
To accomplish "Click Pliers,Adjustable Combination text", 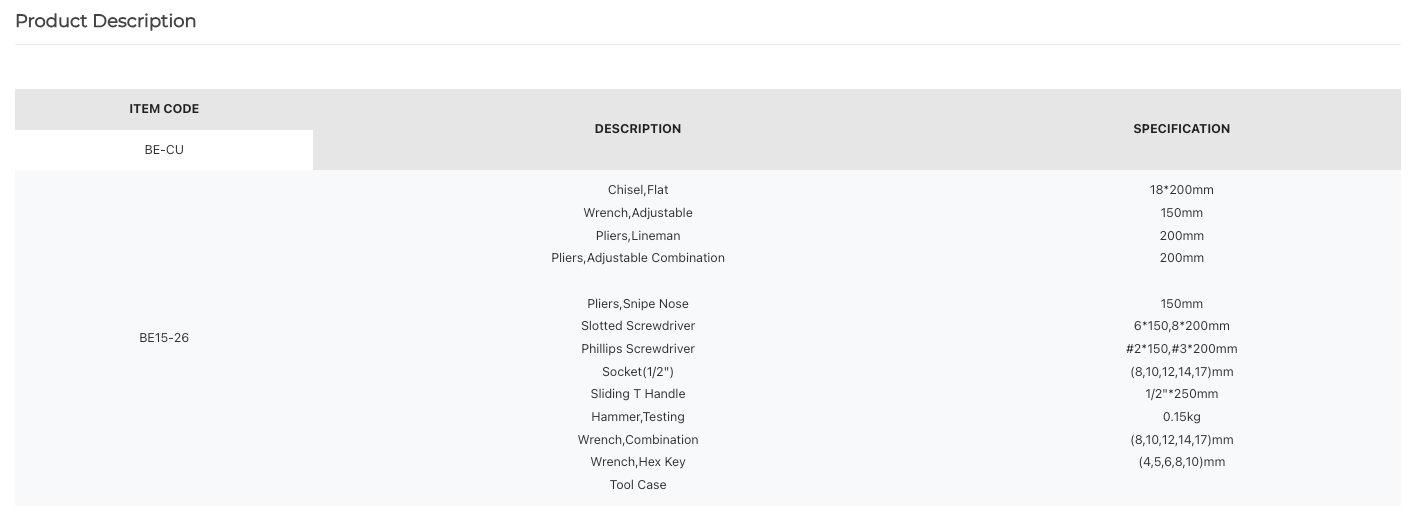I will point(638,258).
